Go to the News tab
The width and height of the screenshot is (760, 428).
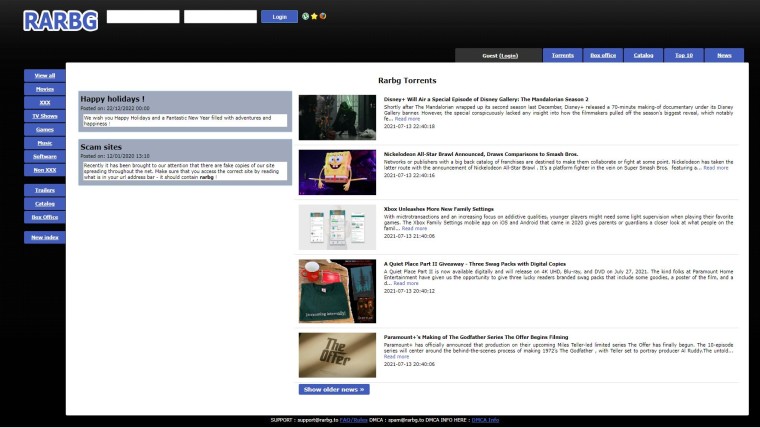click(x=724, y=55)
